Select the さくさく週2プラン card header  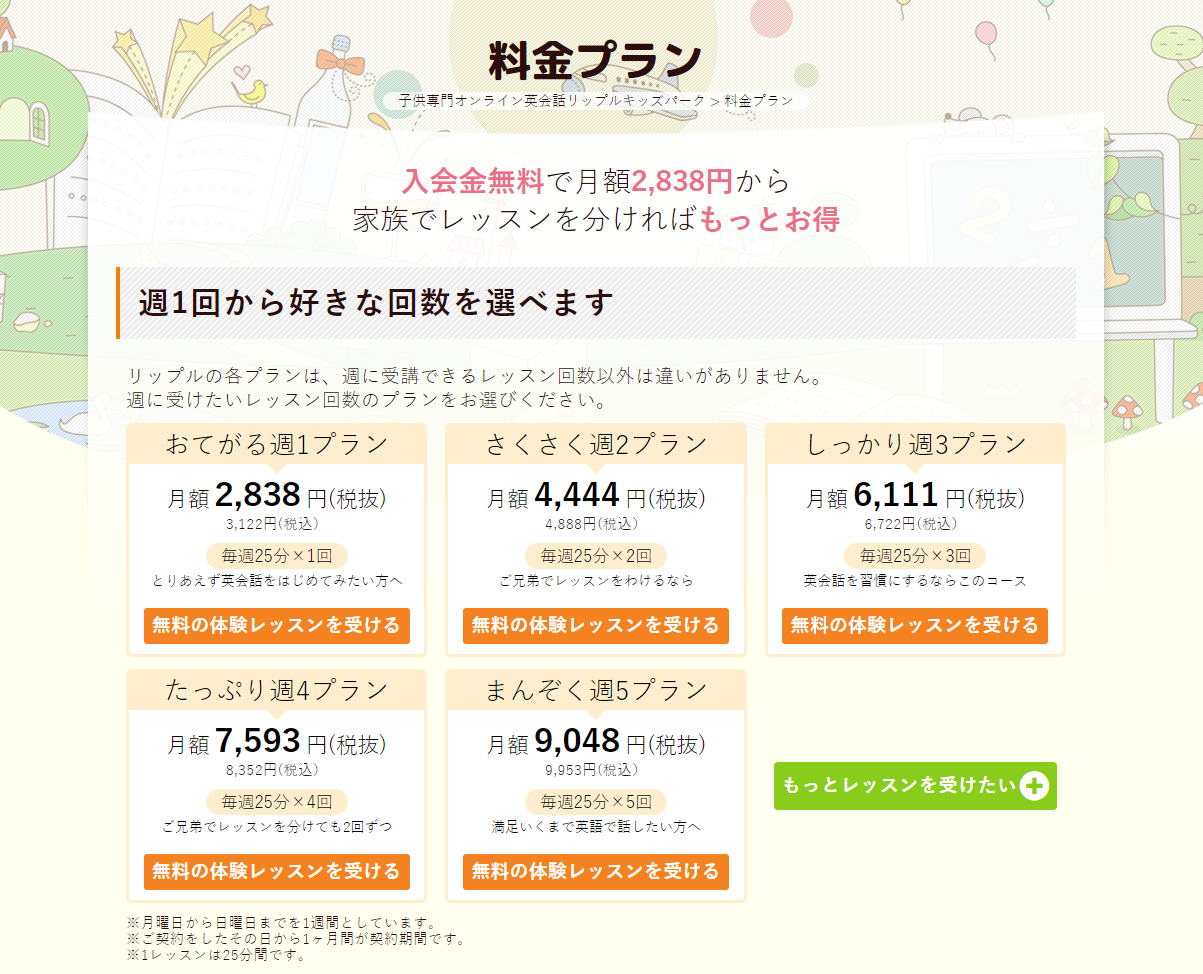[596, 444]
